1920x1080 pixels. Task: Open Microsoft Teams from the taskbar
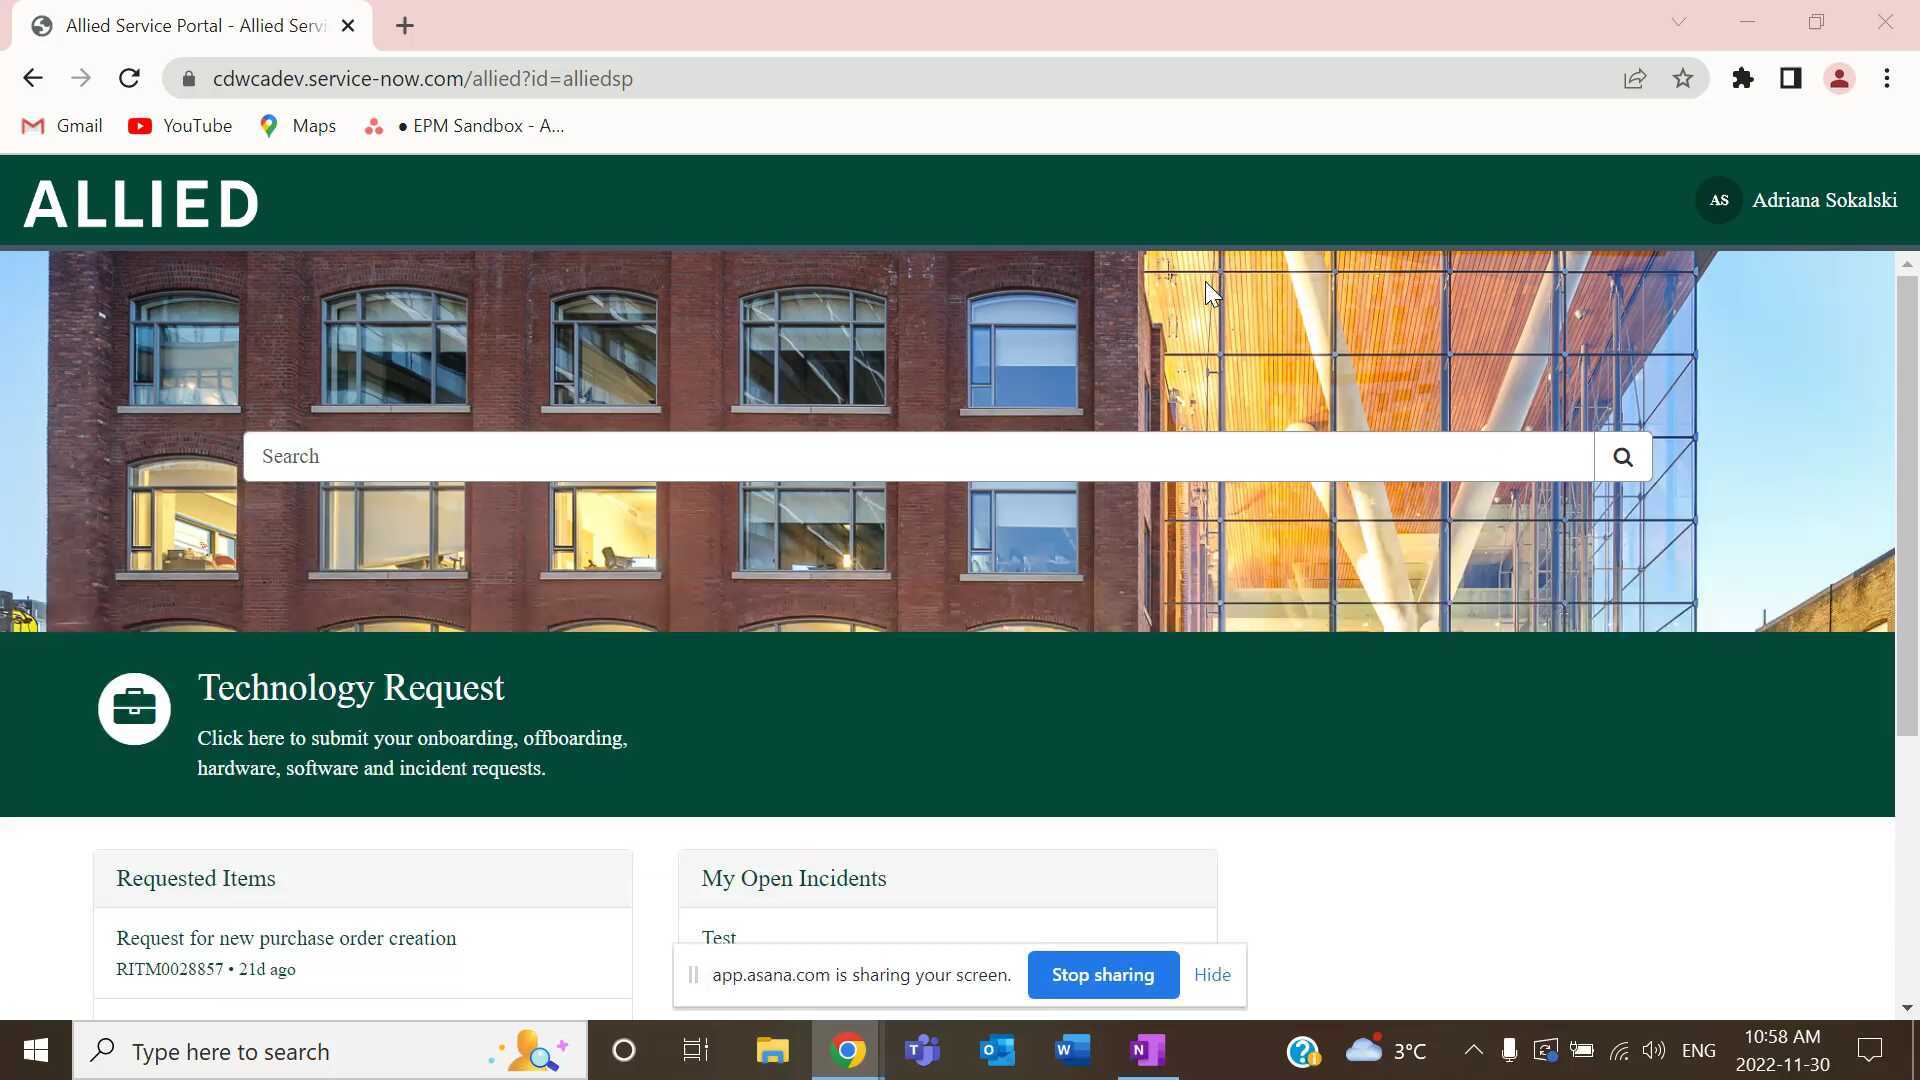(x=921, y=1050)
